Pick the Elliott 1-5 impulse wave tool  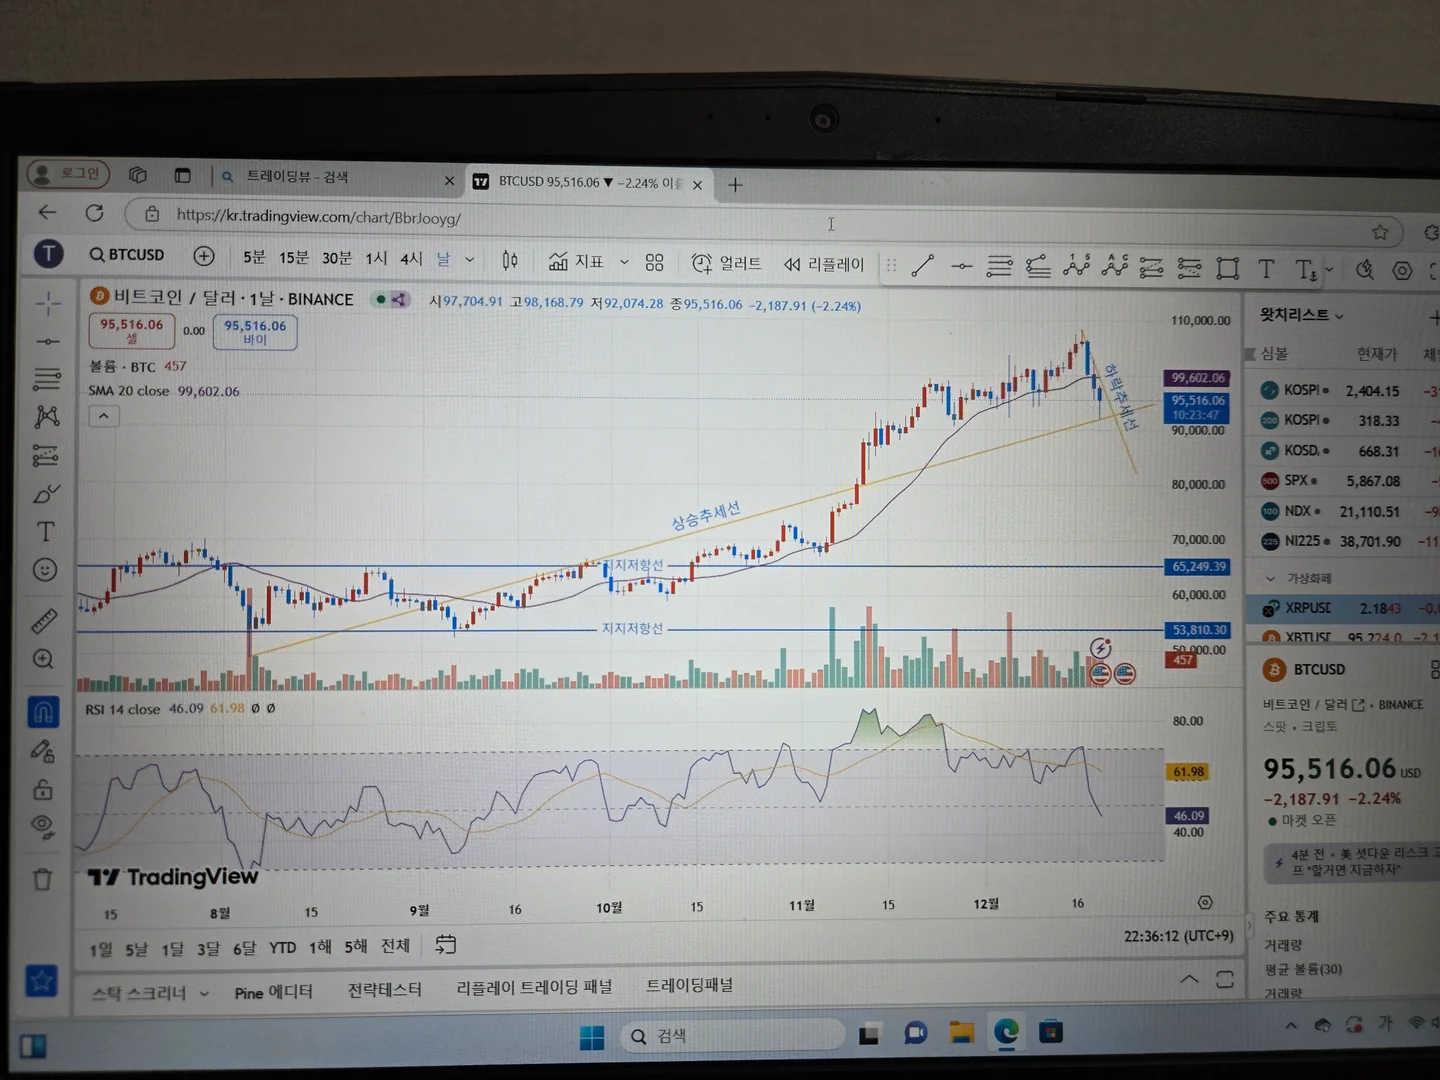1076,266
